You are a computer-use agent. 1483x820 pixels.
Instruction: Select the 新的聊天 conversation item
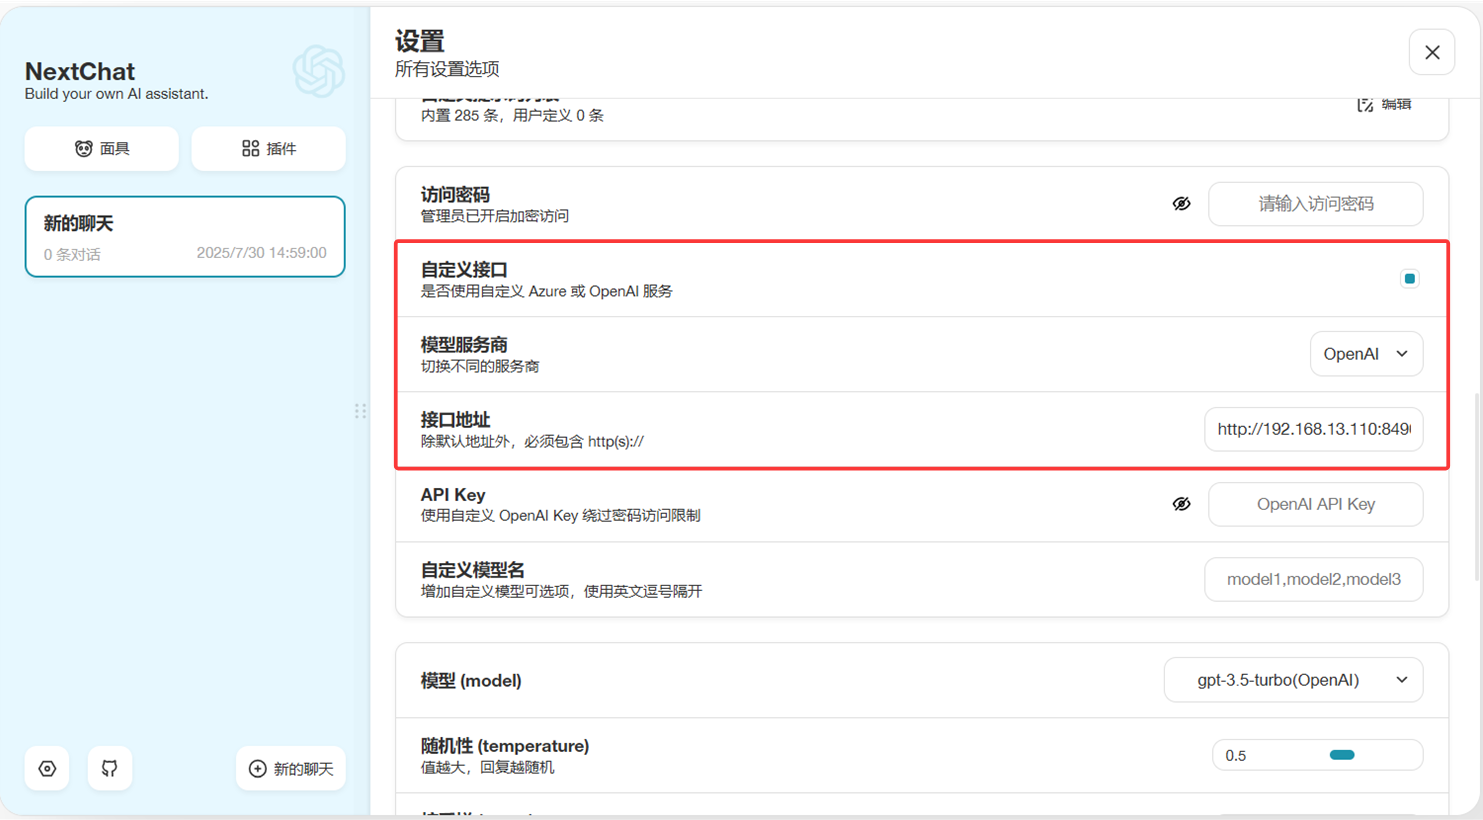[x=185, y=237]
